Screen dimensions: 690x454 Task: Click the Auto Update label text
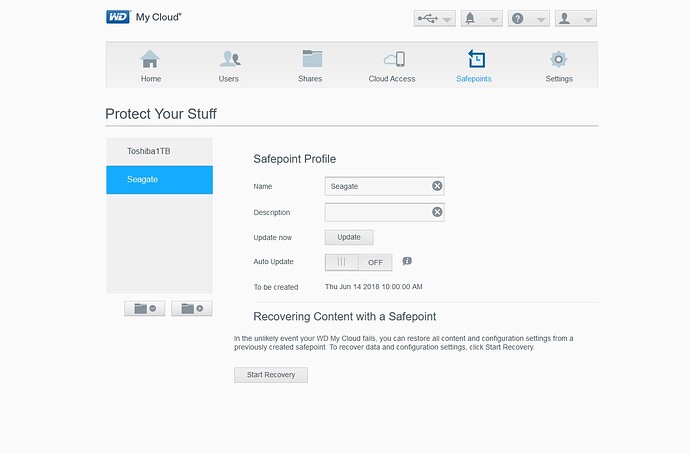coord(273,262)
